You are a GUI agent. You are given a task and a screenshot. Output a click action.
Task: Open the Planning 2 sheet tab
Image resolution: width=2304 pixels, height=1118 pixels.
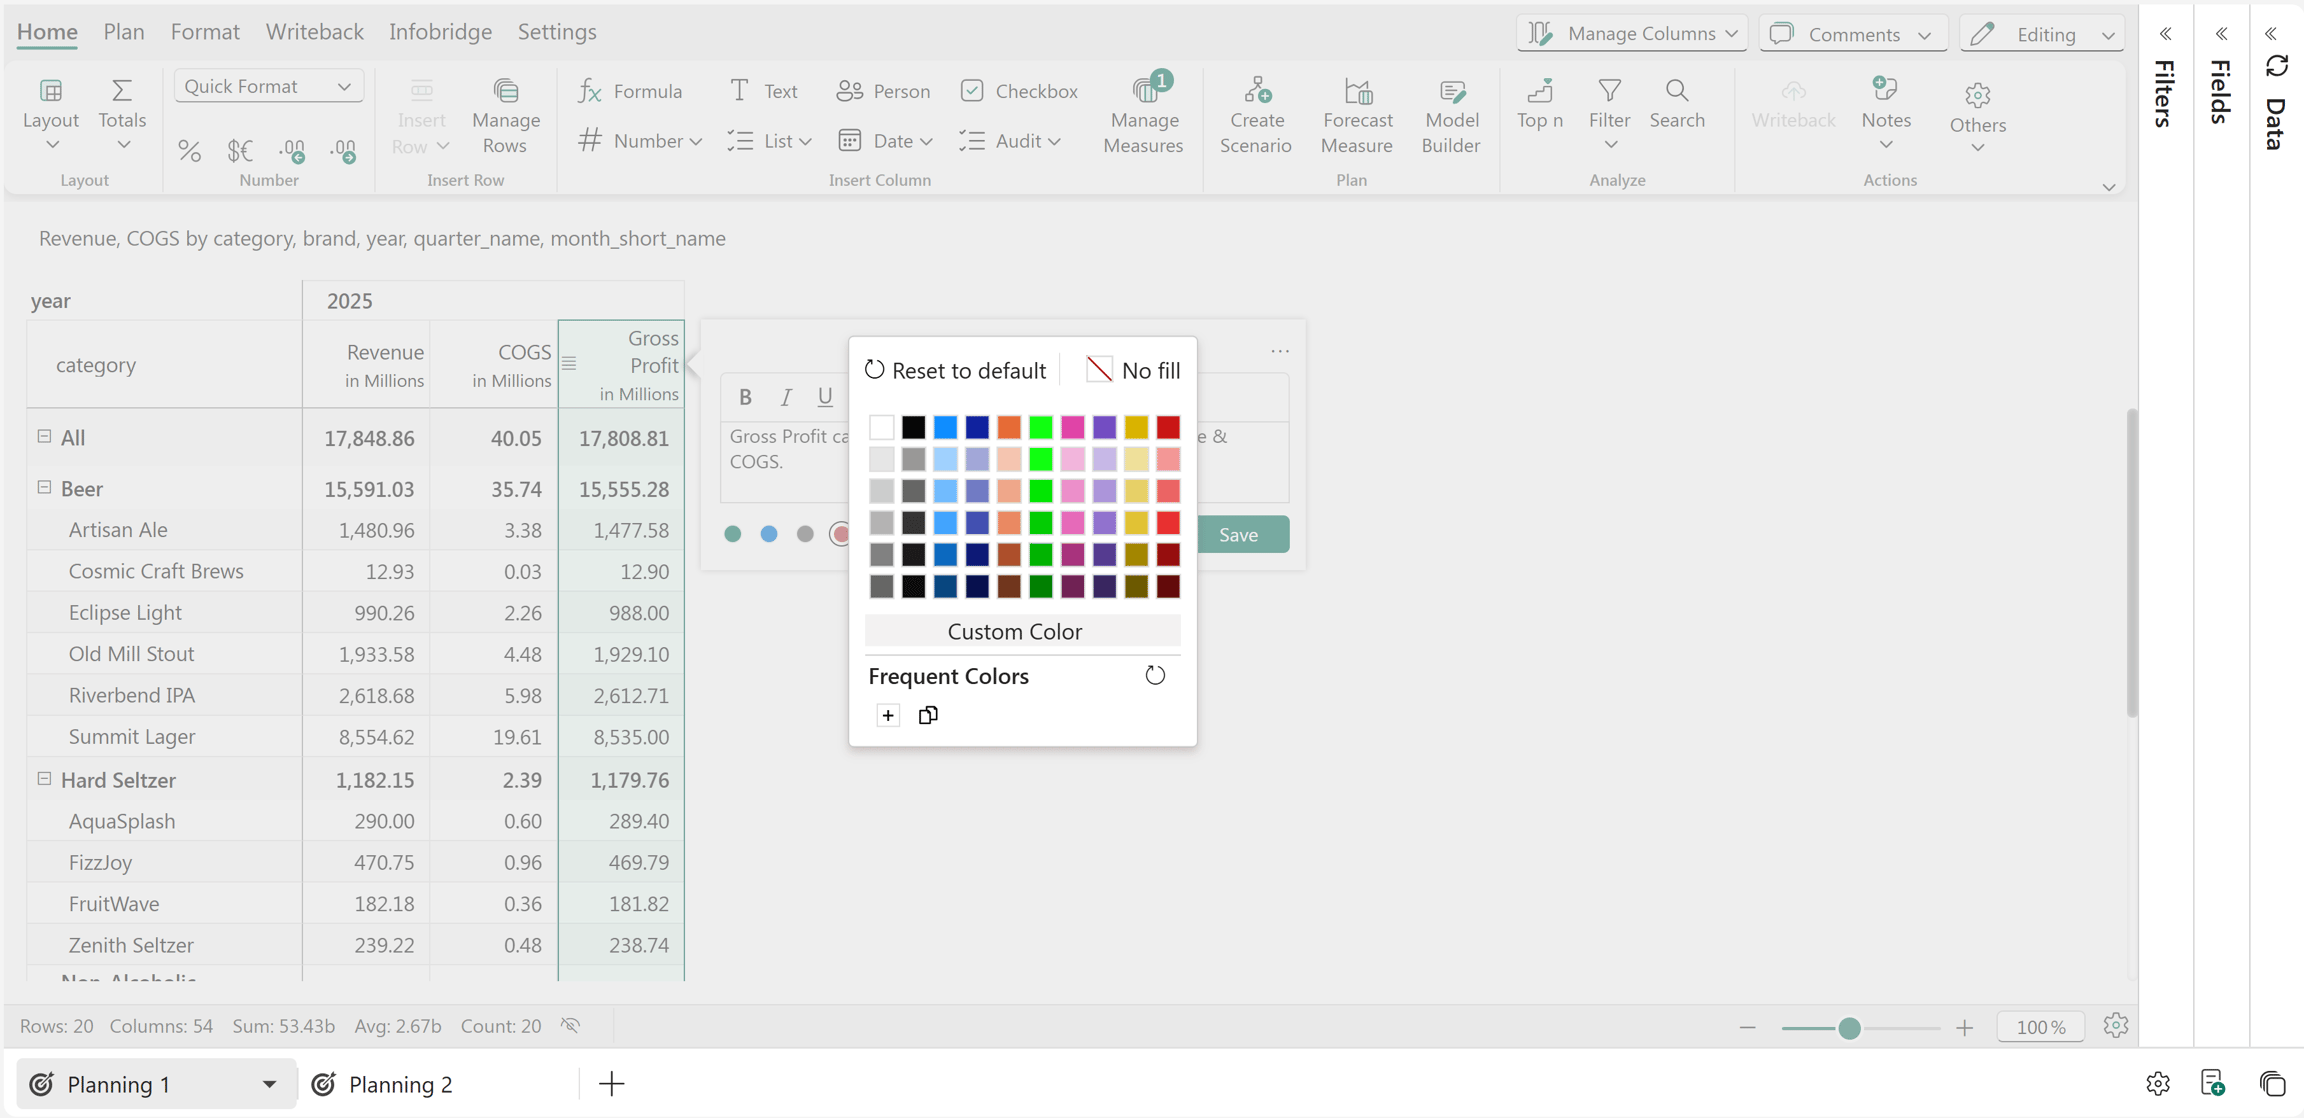384,1084
